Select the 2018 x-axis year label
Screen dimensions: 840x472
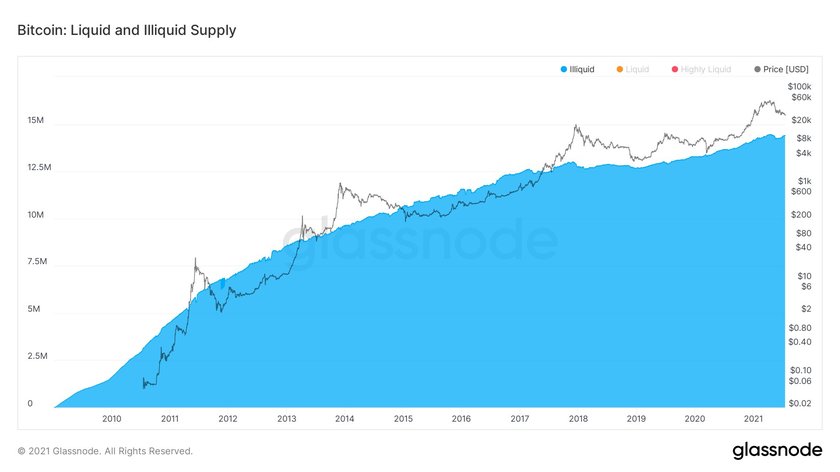578,418
